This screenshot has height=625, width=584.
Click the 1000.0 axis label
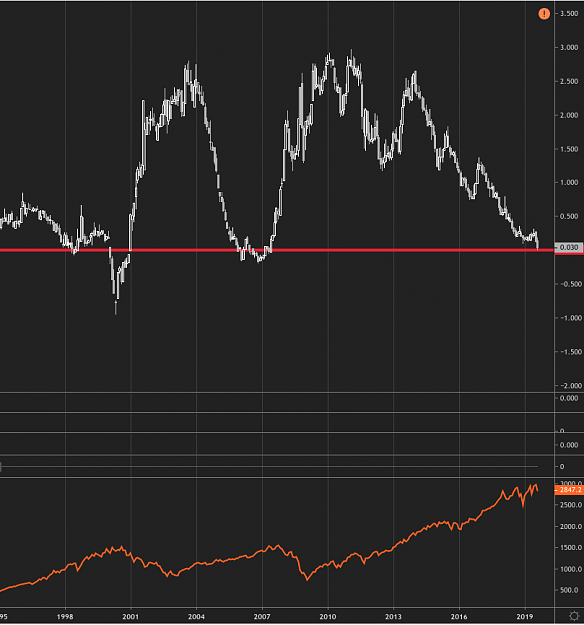coord(571,569)
